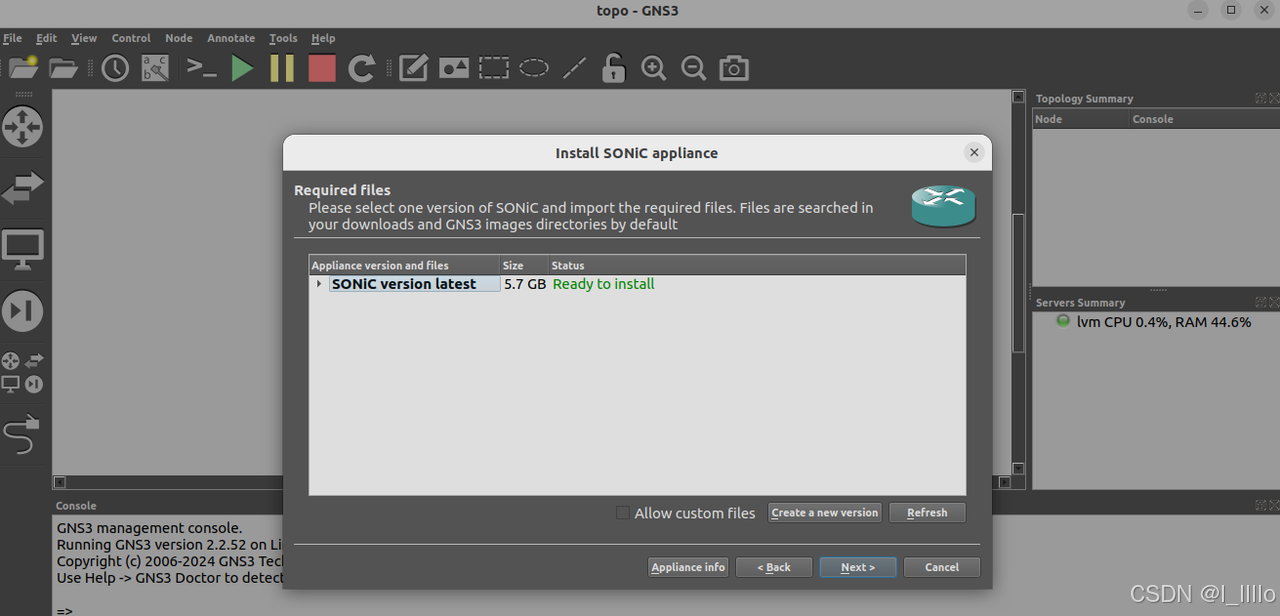The height and width of the screenshot is (616, 1280).
Task: Open the Edit menu
Action: [46, 38]
